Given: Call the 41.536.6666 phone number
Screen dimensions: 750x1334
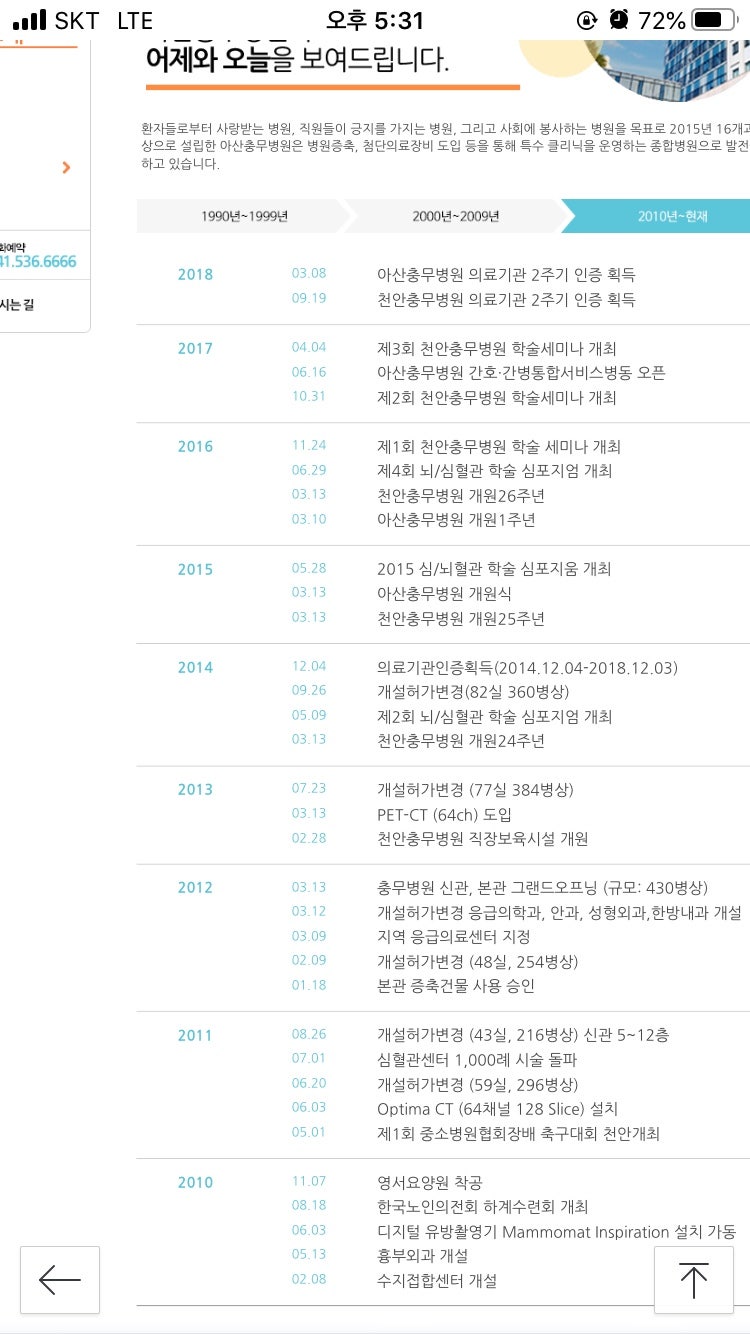Looking at the screenshot, I should point(38,261).
